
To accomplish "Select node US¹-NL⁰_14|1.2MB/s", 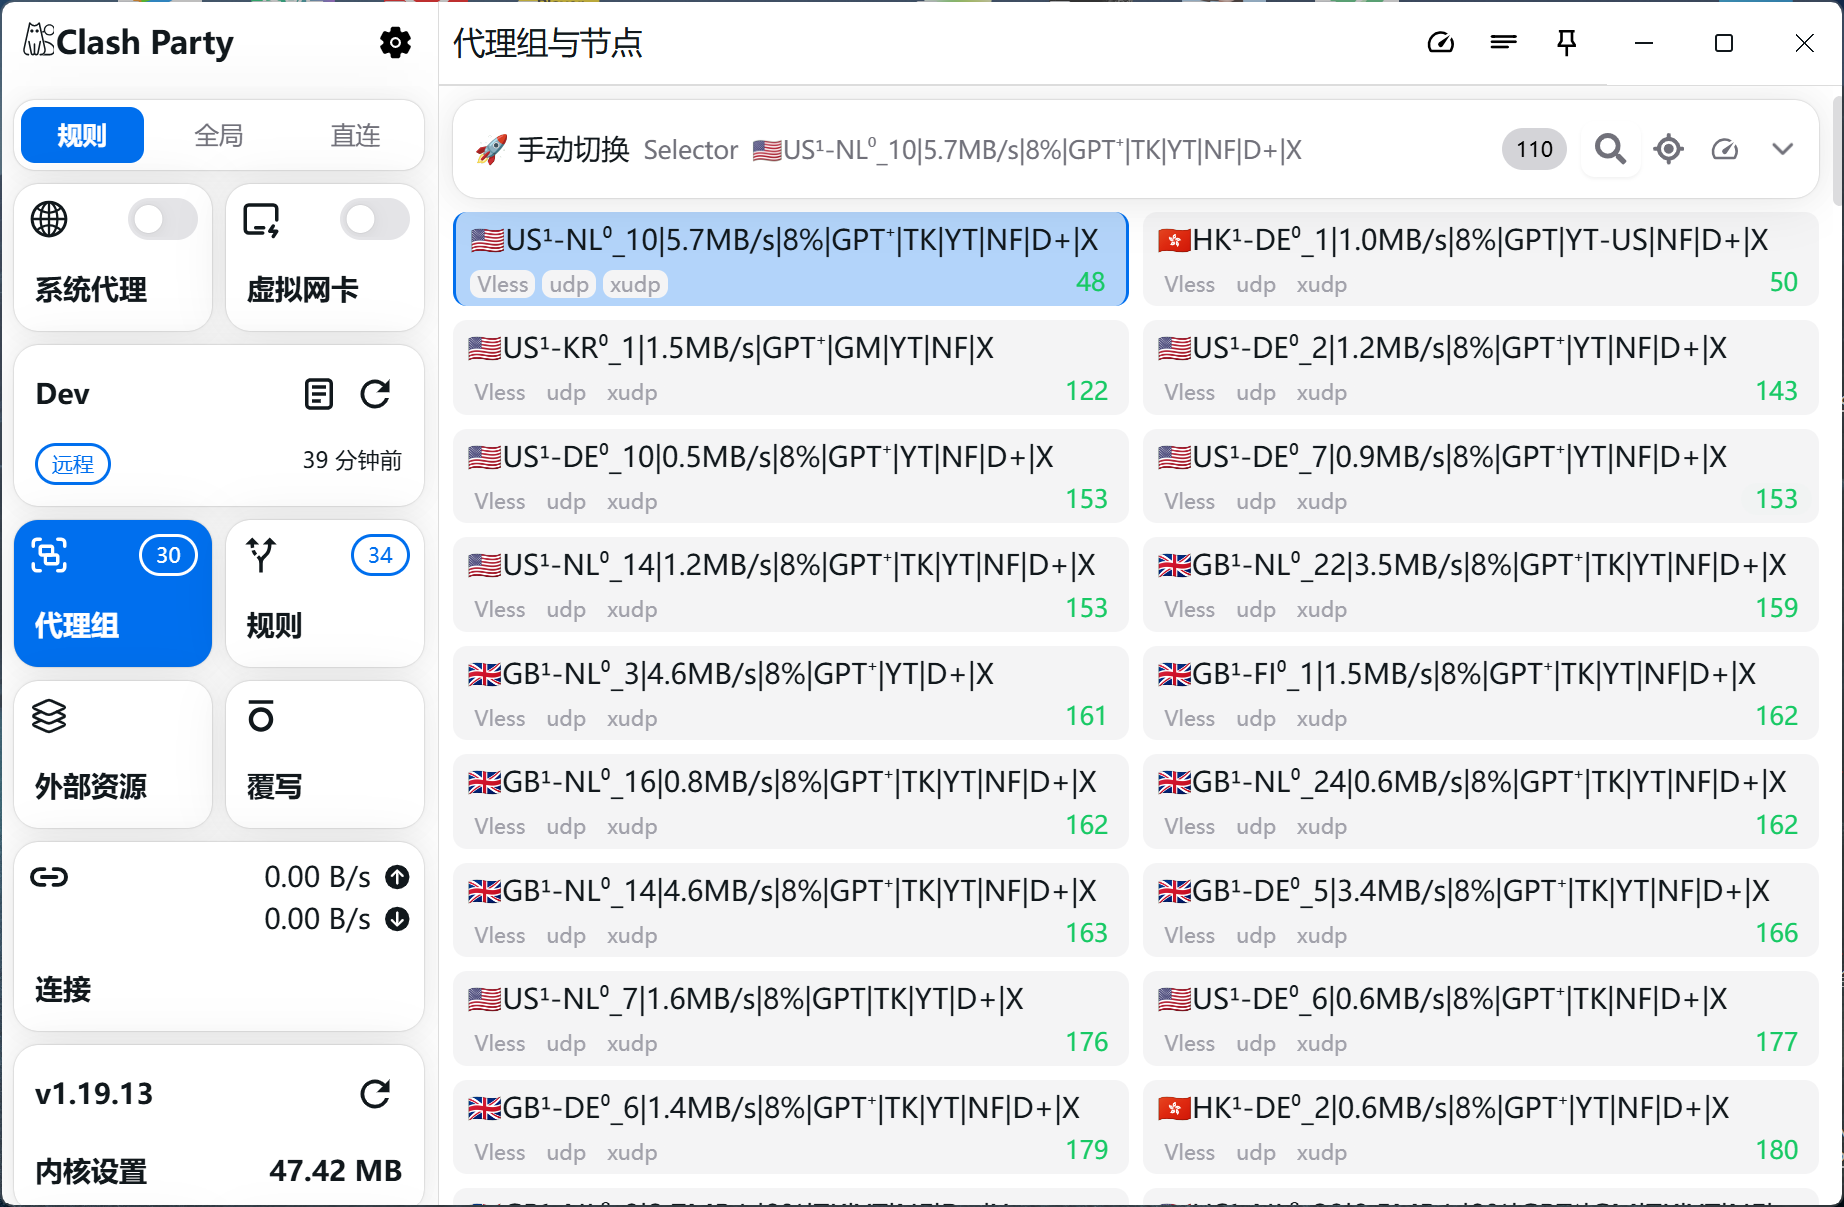I will coord(790,584).
